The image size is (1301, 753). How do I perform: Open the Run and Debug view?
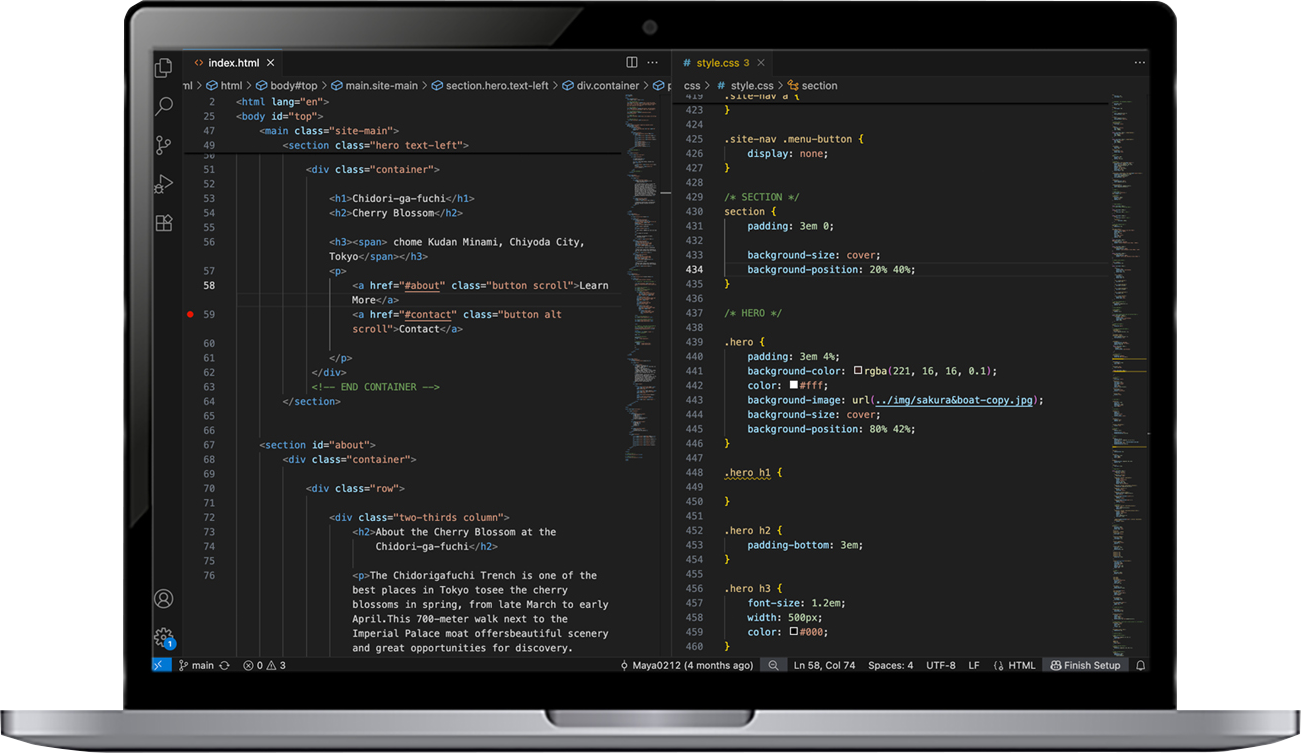pyautogui.click(x=164, y=184)
